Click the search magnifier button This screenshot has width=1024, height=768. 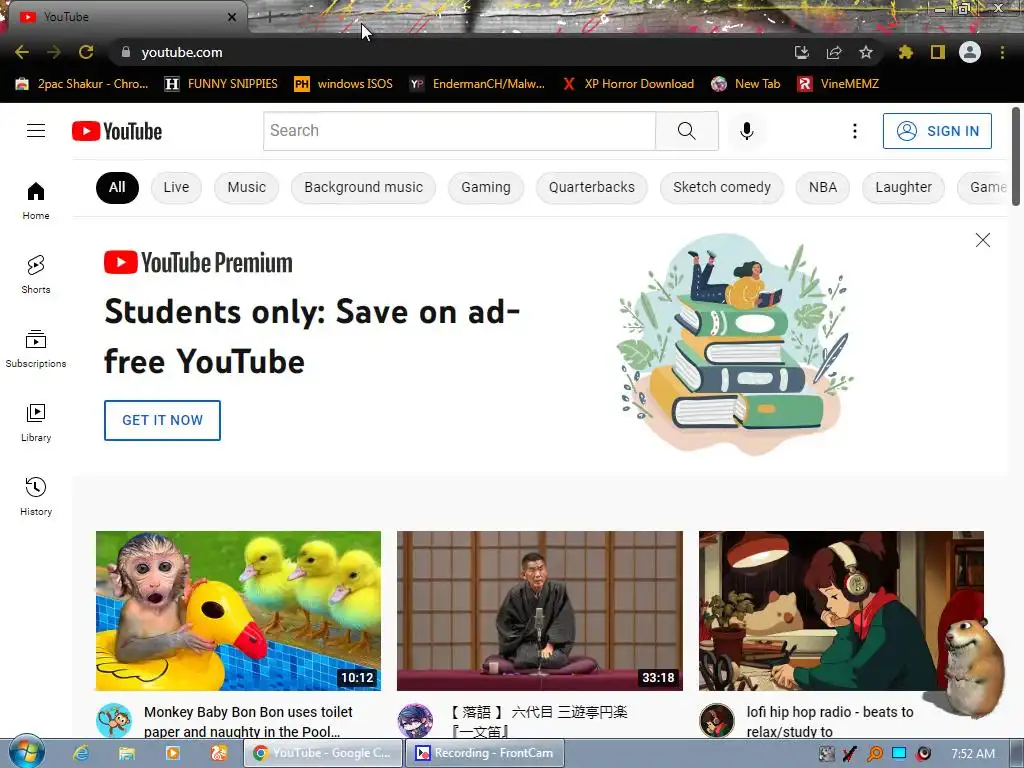(686, 131)
